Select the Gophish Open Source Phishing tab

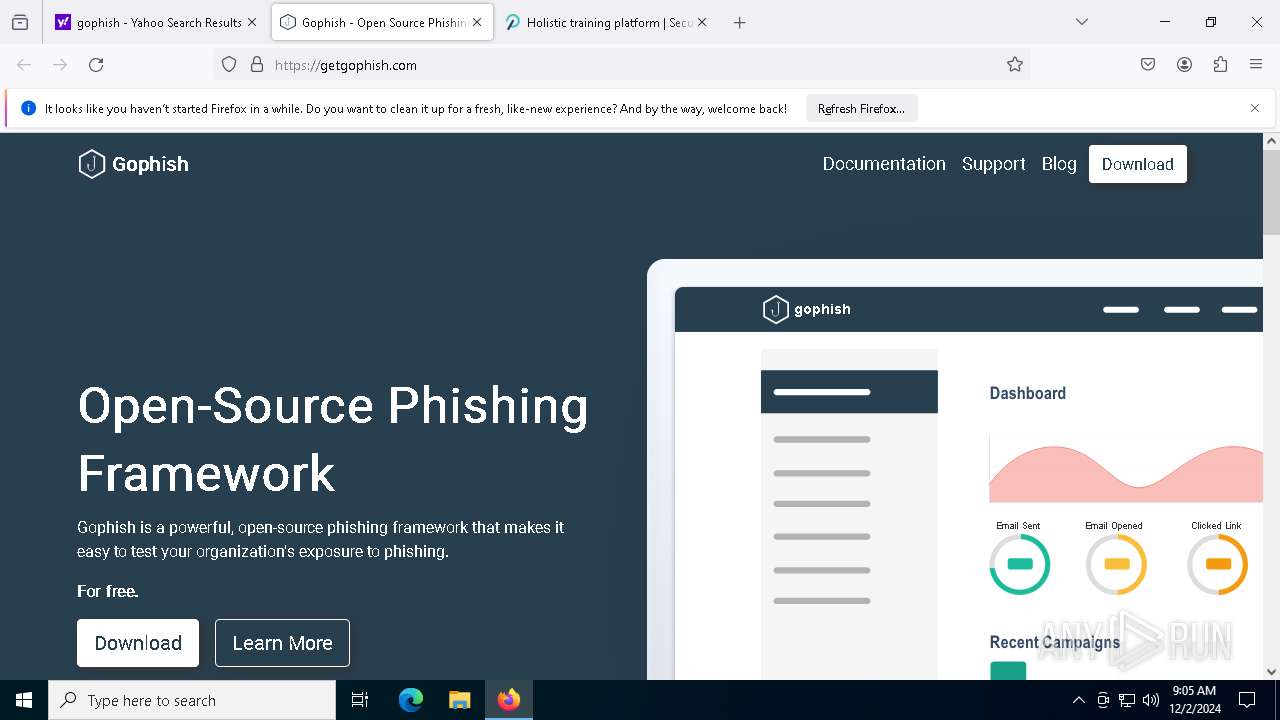coord(382,22)
